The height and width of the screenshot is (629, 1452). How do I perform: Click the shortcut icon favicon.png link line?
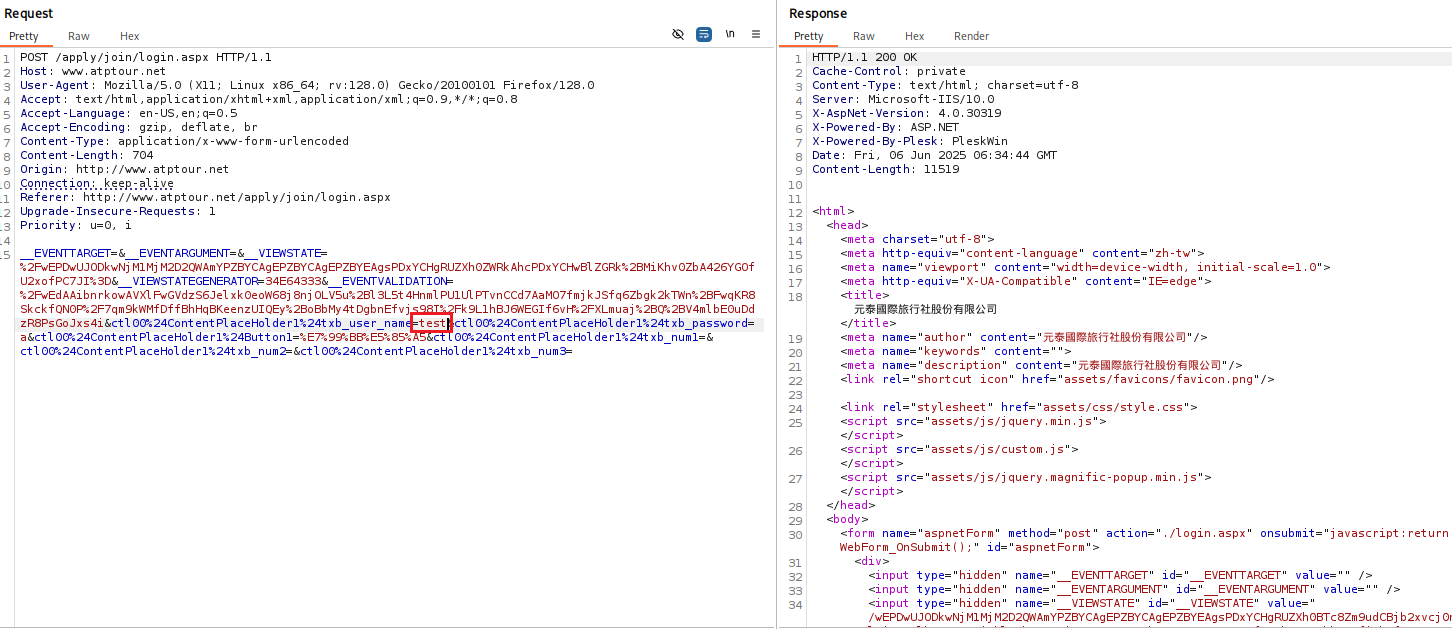click(1057, 379)
